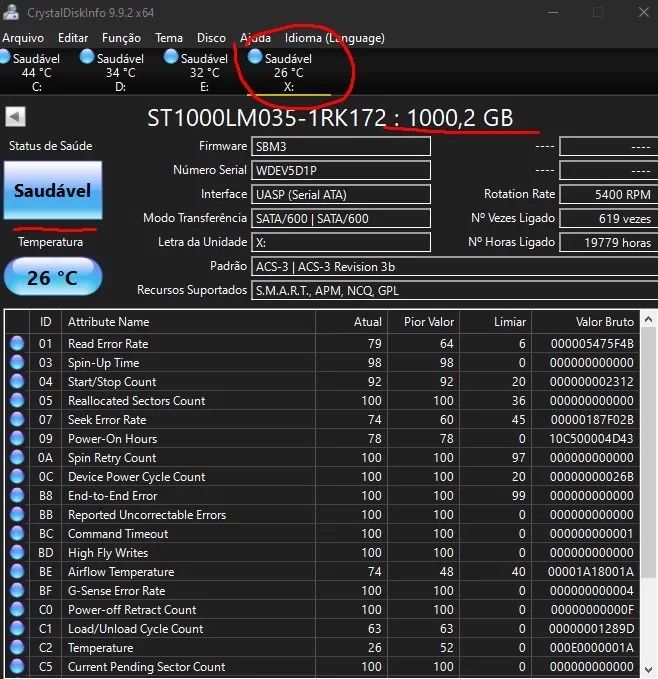Click the status orb for Current Pending Sector Count

pos(17,666)
